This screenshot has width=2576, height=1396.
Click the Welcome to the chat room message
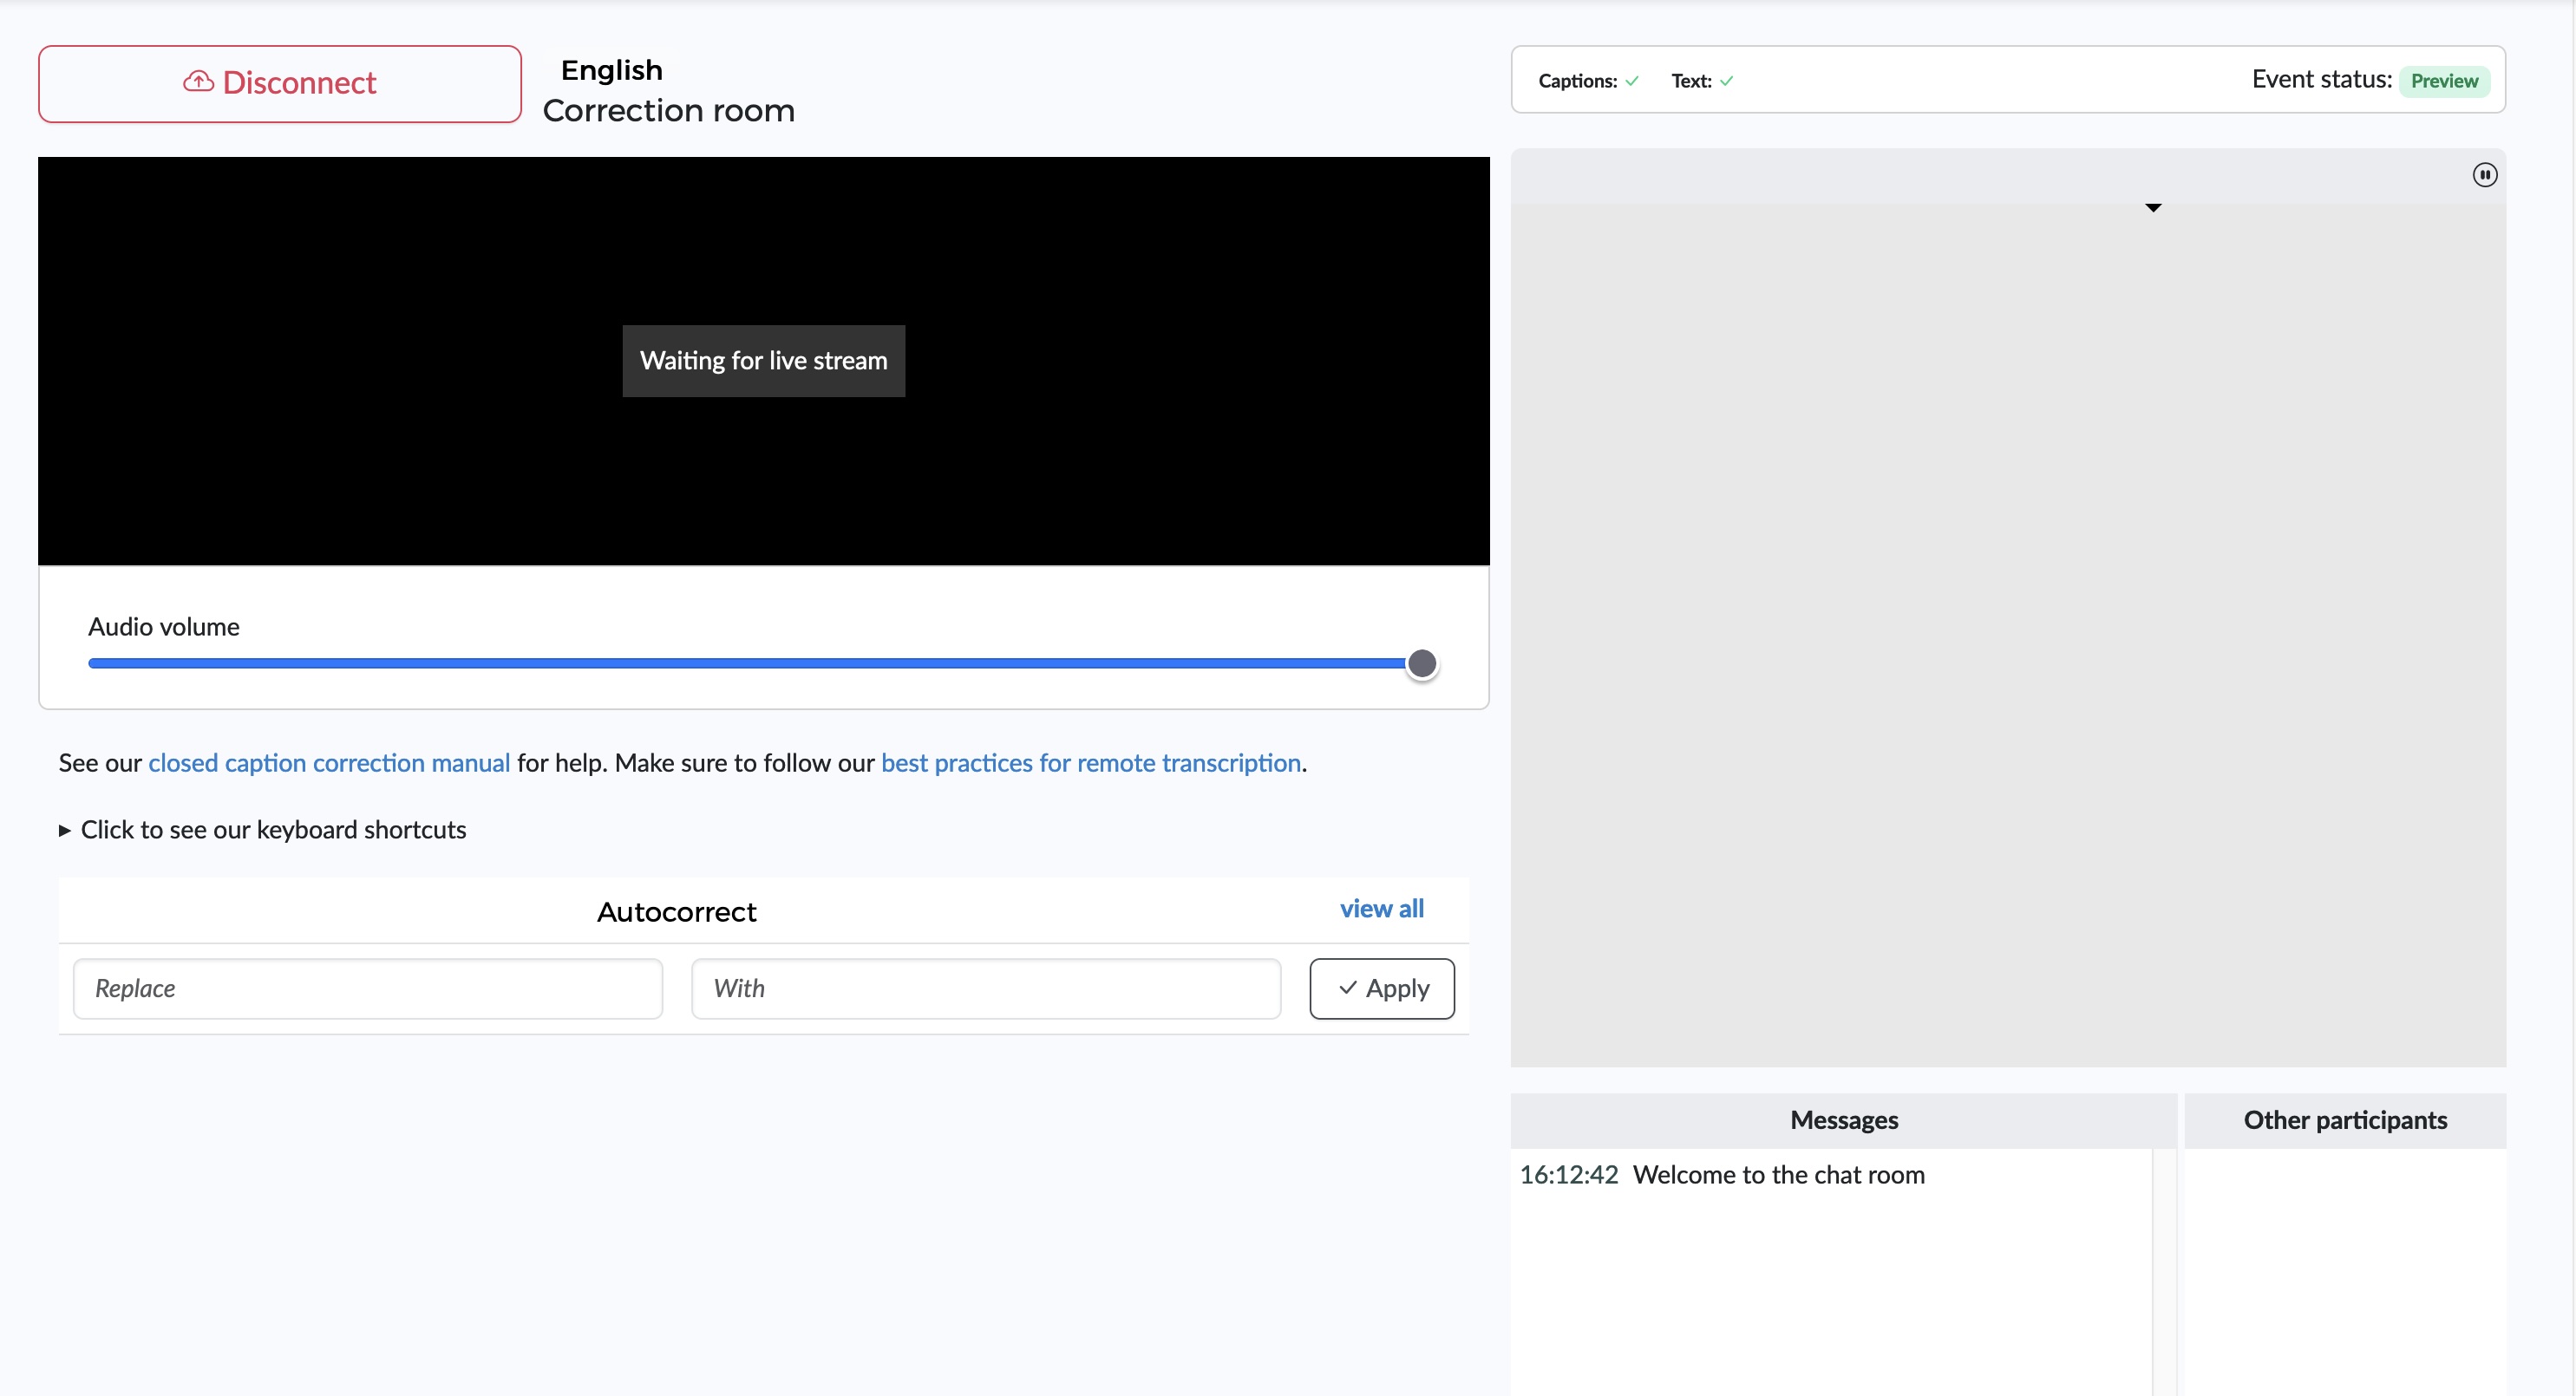coord(1778,1175)
